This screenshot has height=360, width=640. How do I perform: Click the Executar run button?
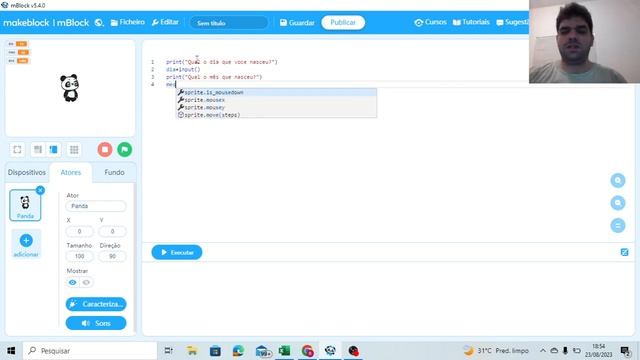point(177,252)
